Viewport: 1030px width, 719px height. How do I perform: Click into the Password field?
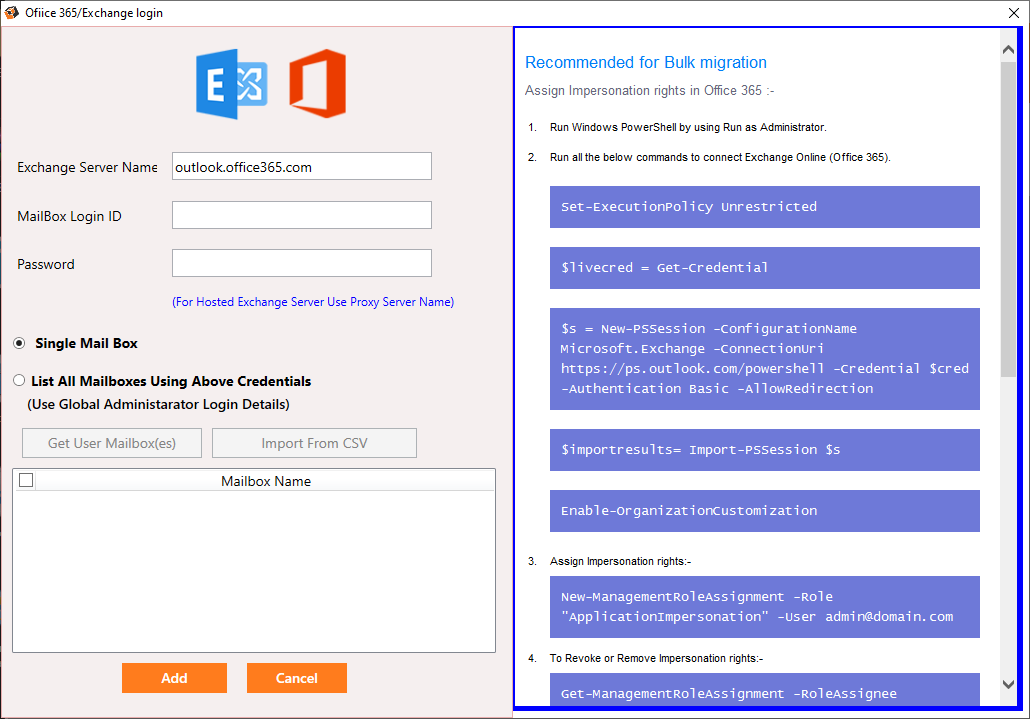(x=301, y=263)
